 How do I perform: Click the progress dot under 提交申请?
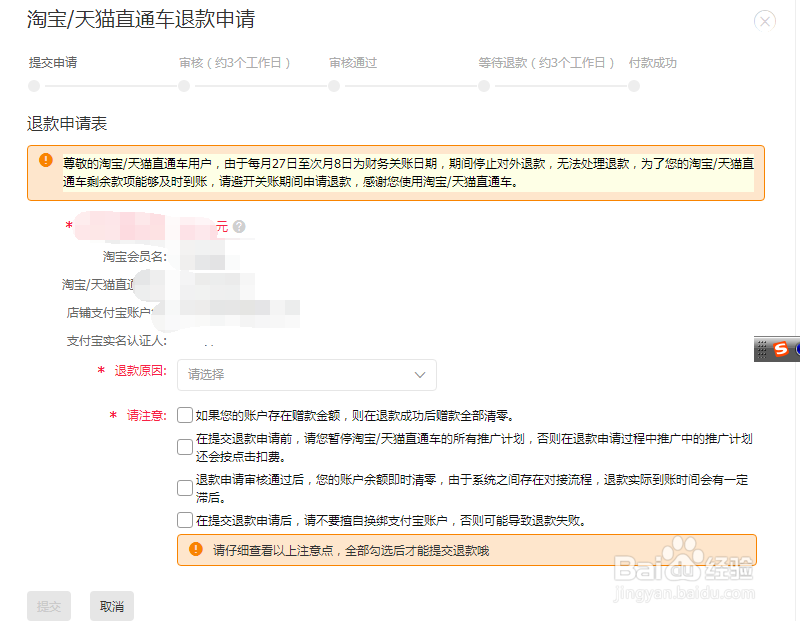click(x=34, y=86)
